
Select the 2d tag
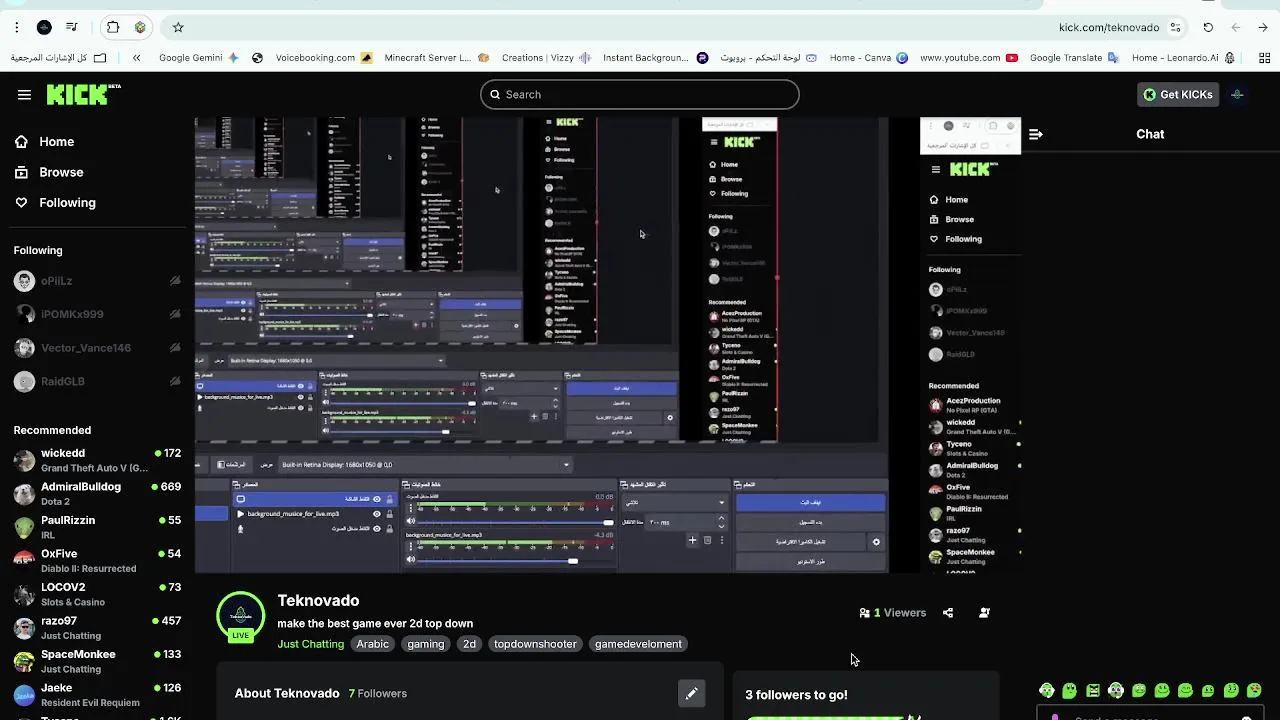469,644
